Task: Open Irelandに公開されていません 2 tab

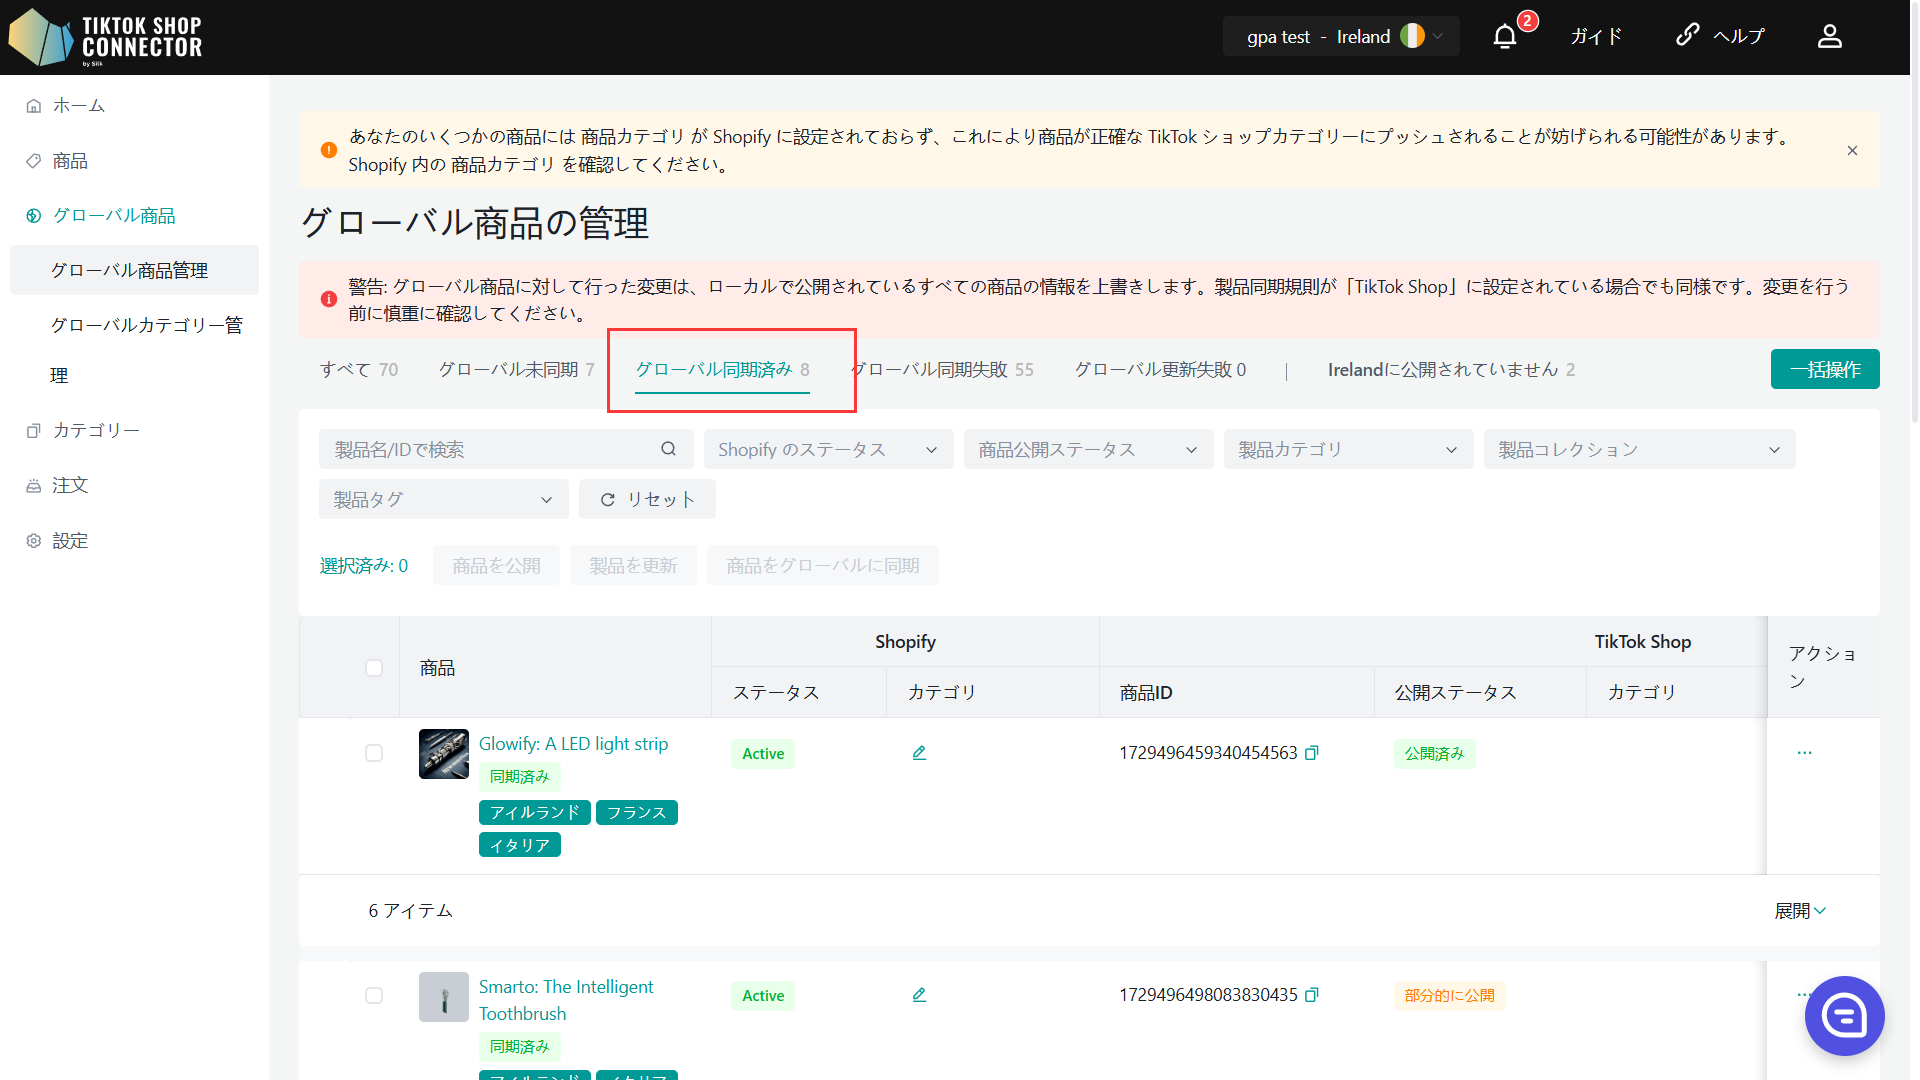Action: (1451, 370)
